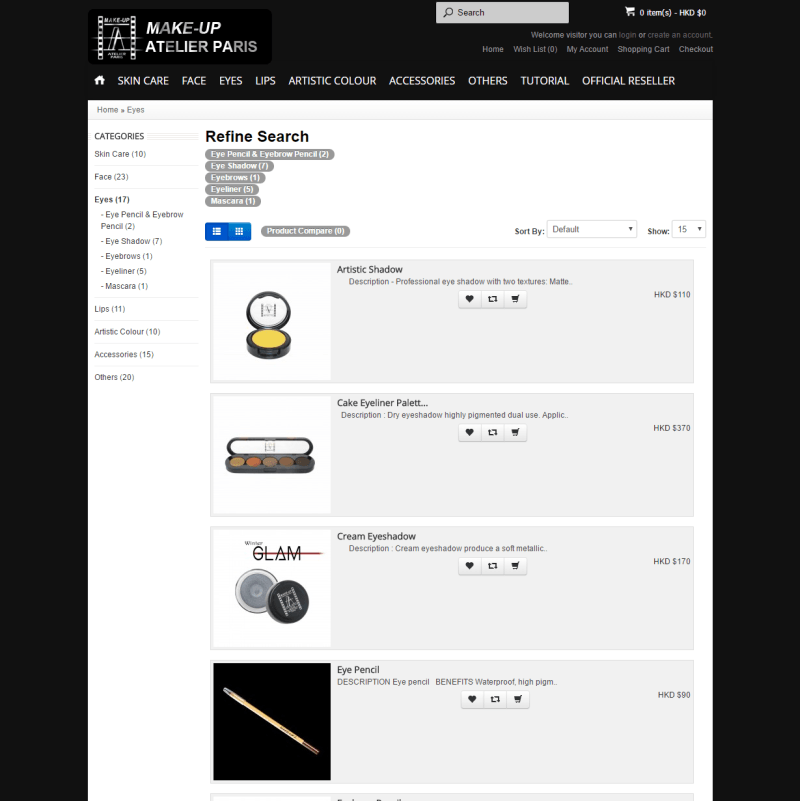Add Cream Eyeshadow to wish list
The image size is (800, 801).
pyautogui.click(x=469, y=566)
